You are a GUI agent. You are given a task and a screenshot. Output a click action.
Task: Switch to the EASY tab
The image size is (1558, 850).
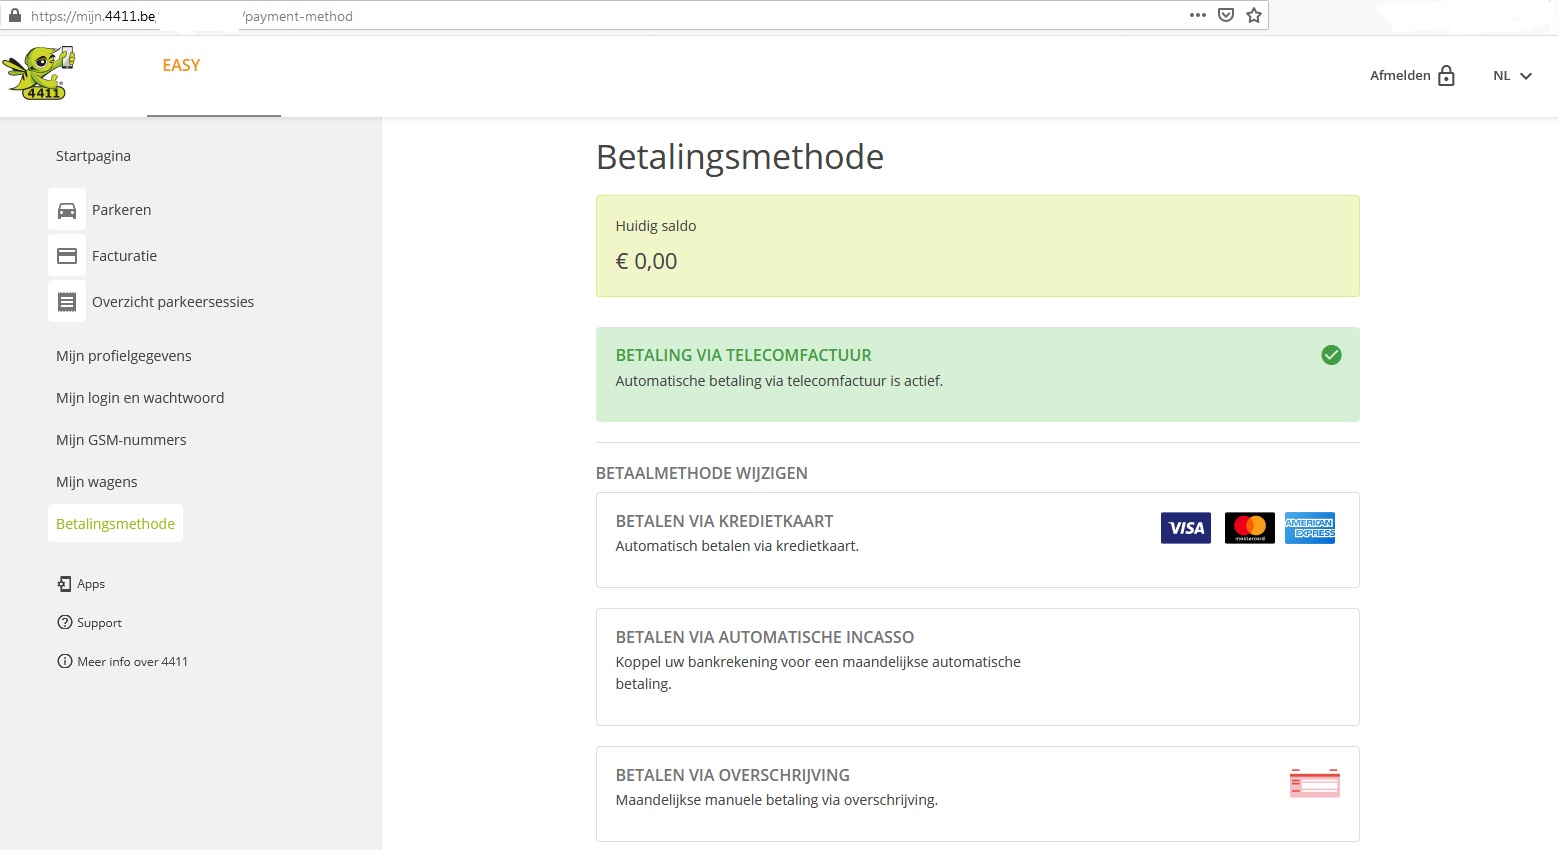click(x=181, y=65)
